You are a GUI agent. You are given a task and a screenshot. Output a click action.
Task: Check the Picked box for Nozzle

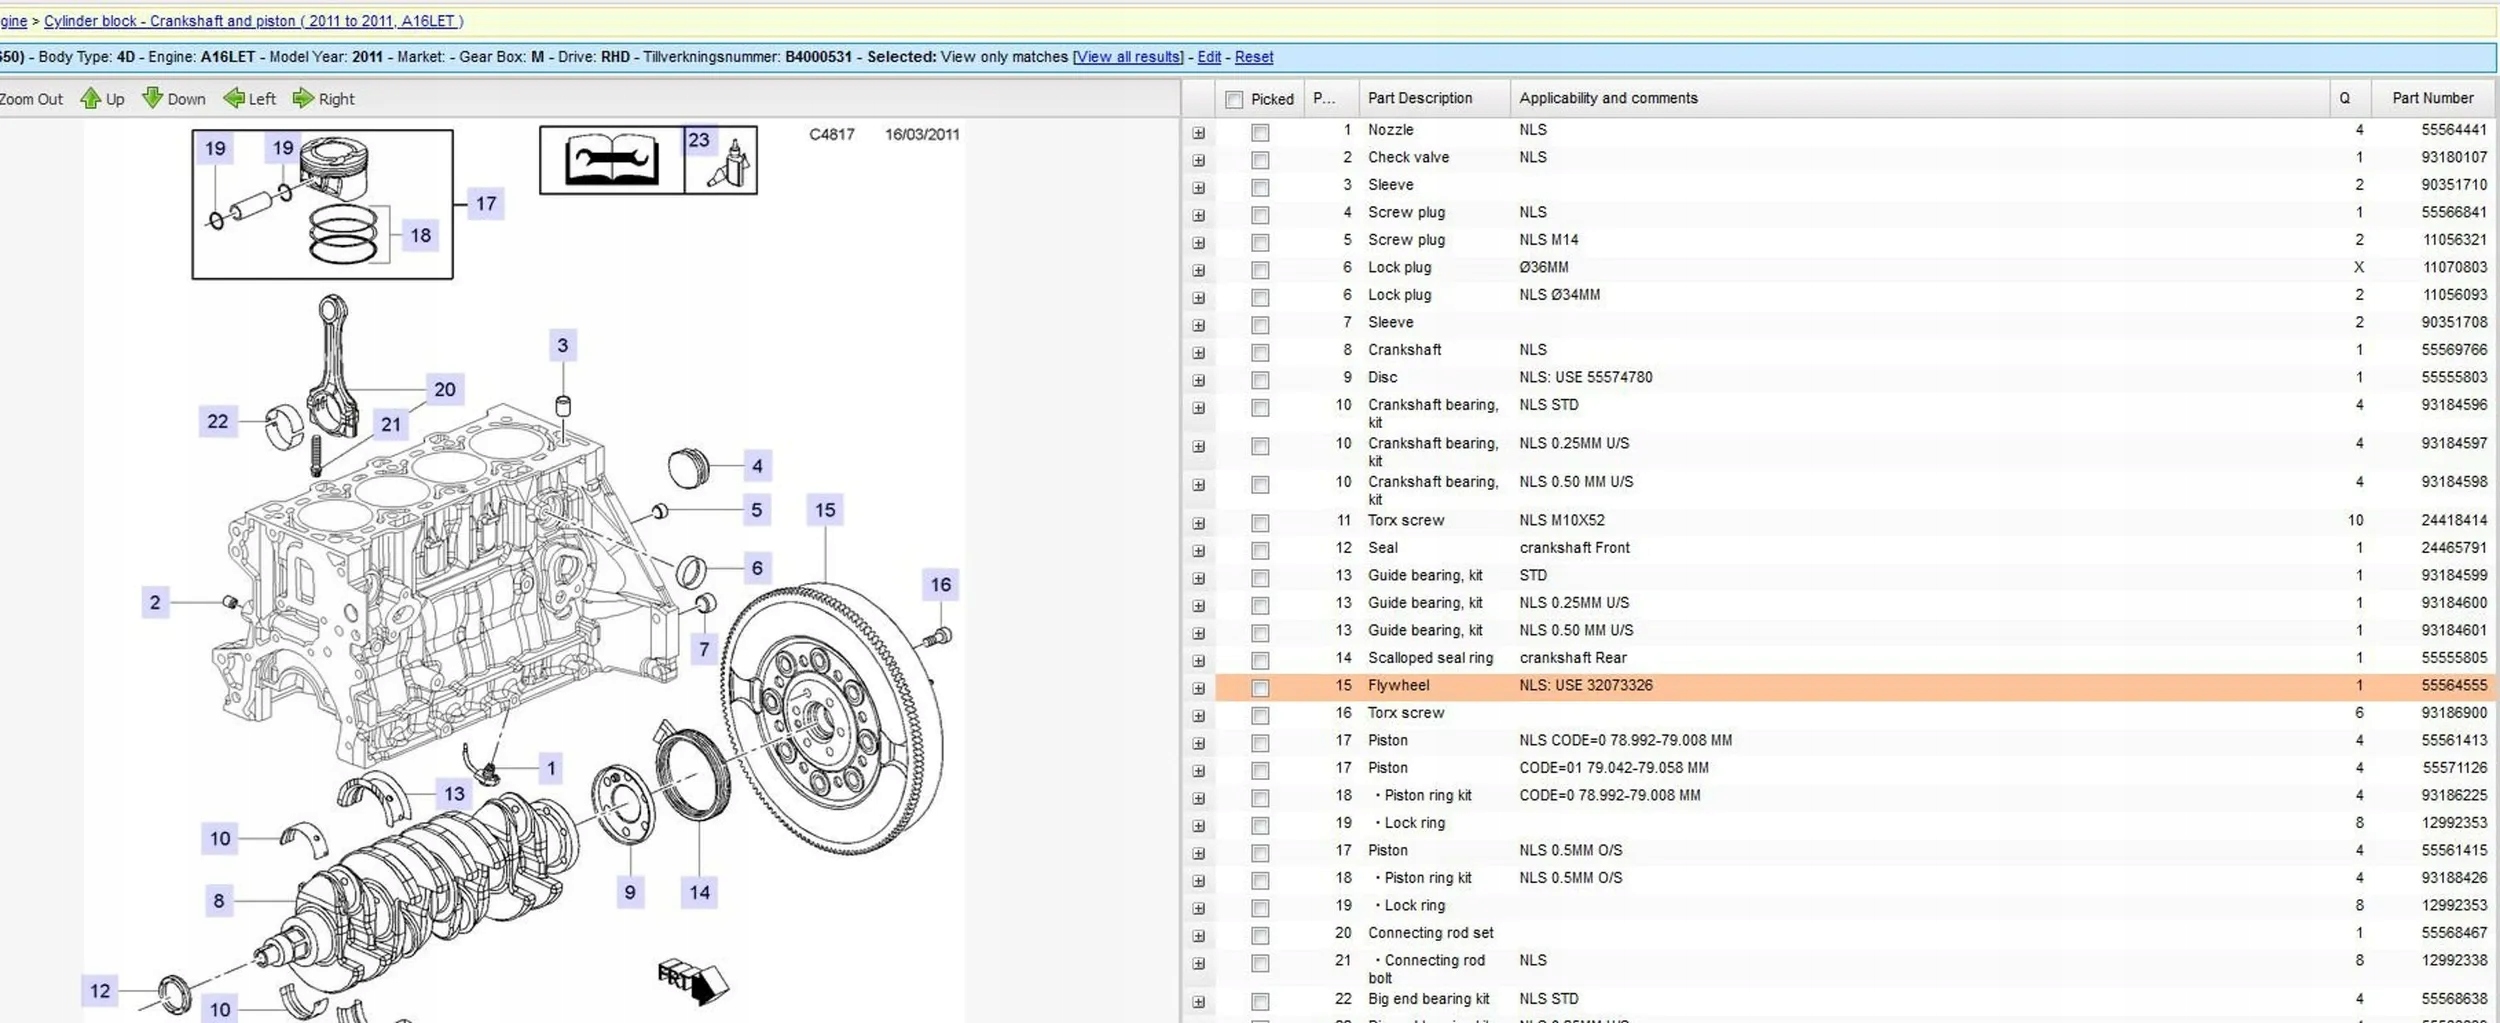coord(1260,132)
